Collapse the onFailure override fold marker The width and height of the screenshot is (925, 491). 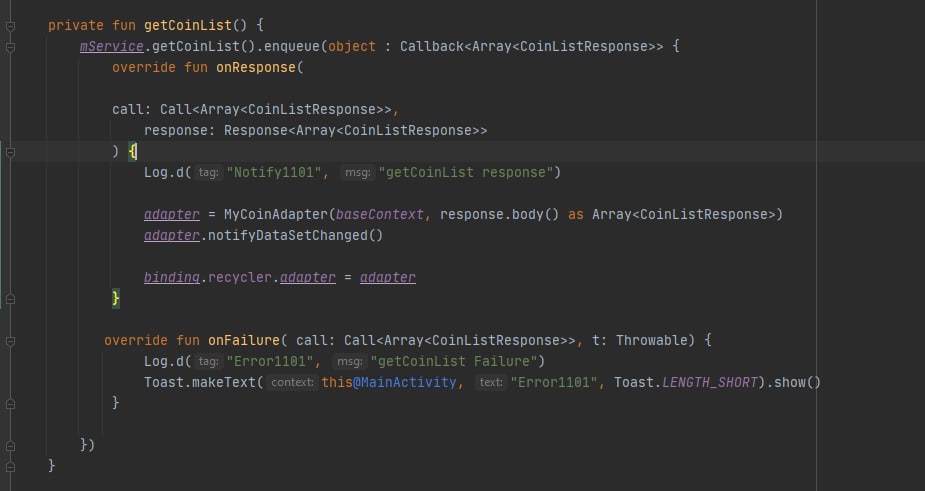coord(10,341)
